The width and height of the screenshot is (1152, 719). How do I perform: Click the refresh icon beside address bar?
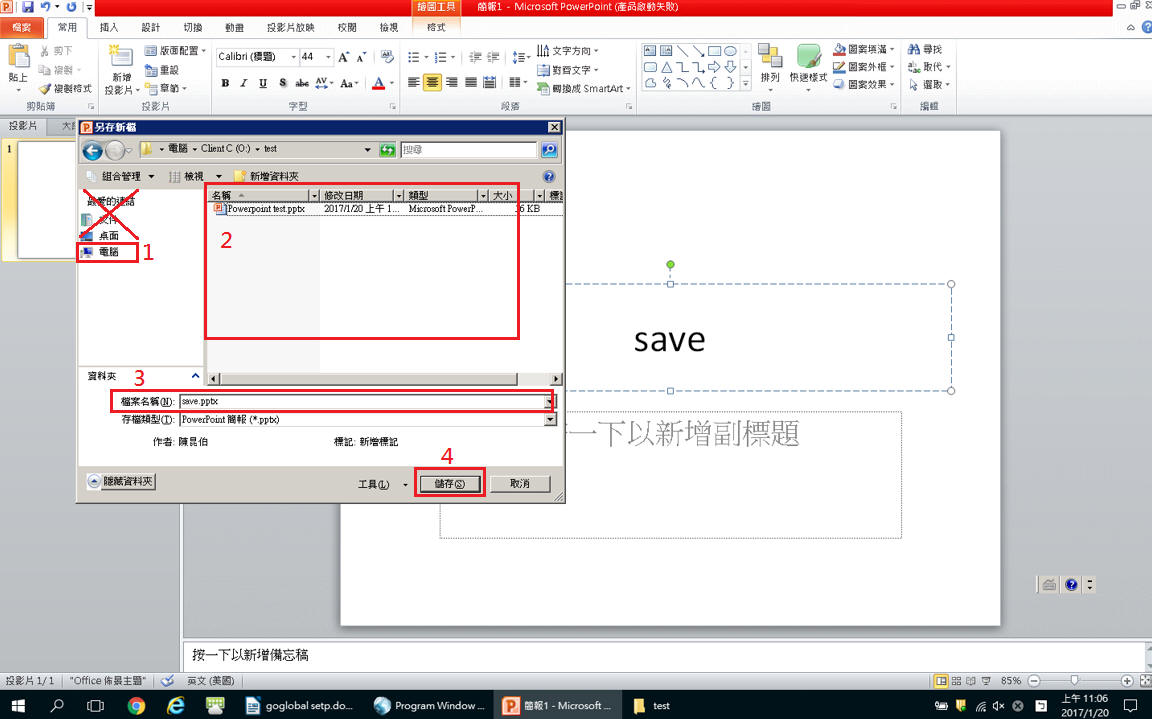(387, 150)
